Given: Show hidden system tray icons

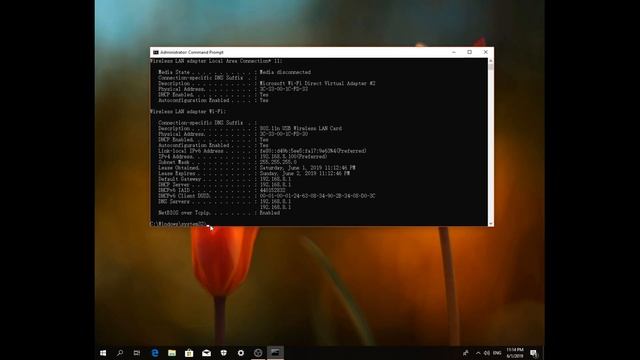Looking at the screenshot, I should pos(478,353).
